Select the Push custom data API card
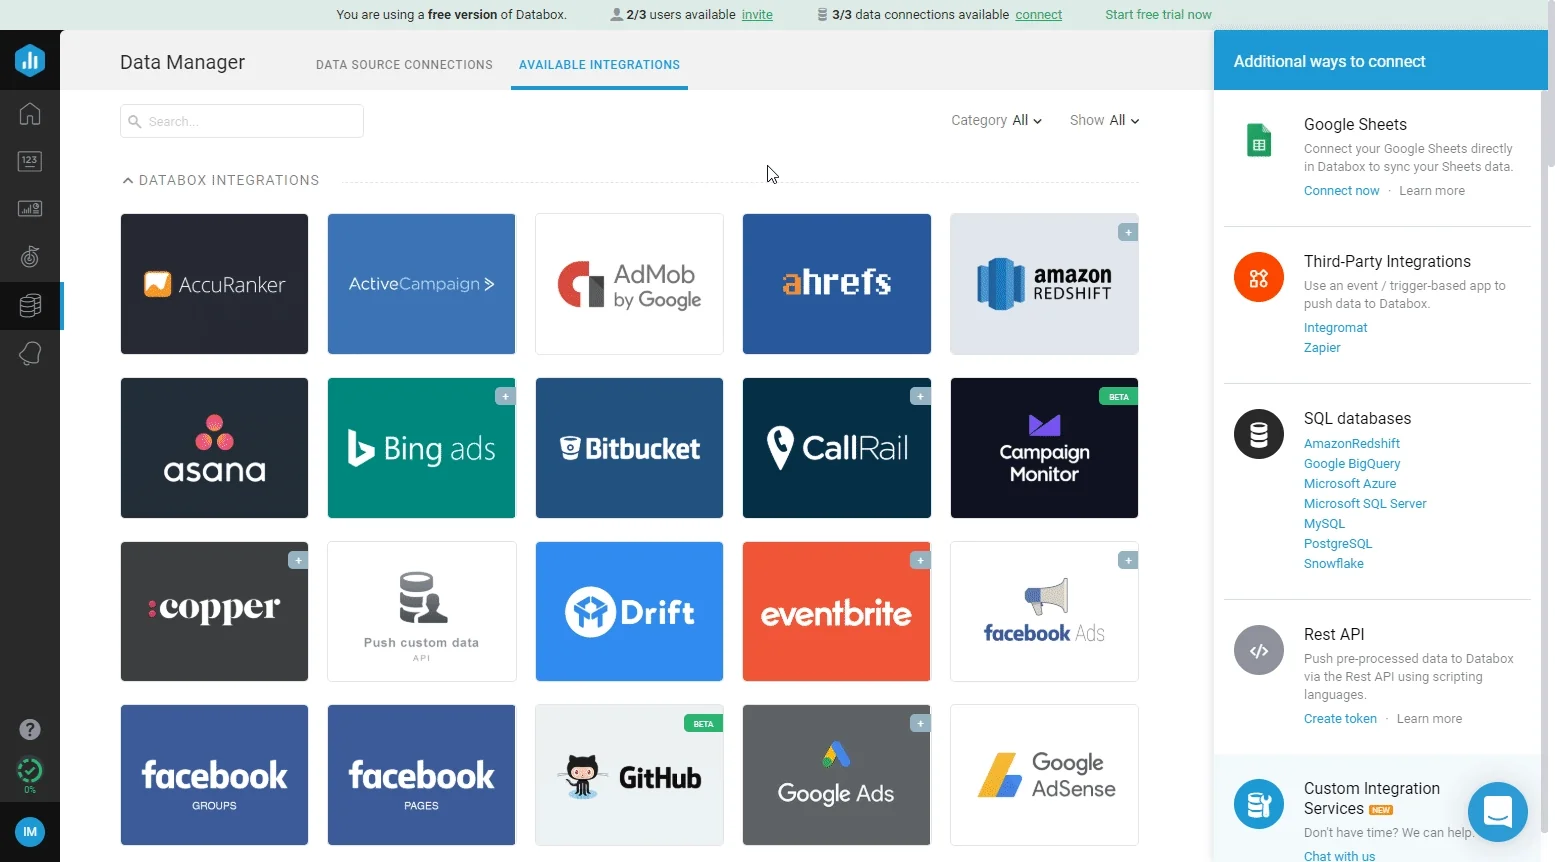 coord(421,612)
